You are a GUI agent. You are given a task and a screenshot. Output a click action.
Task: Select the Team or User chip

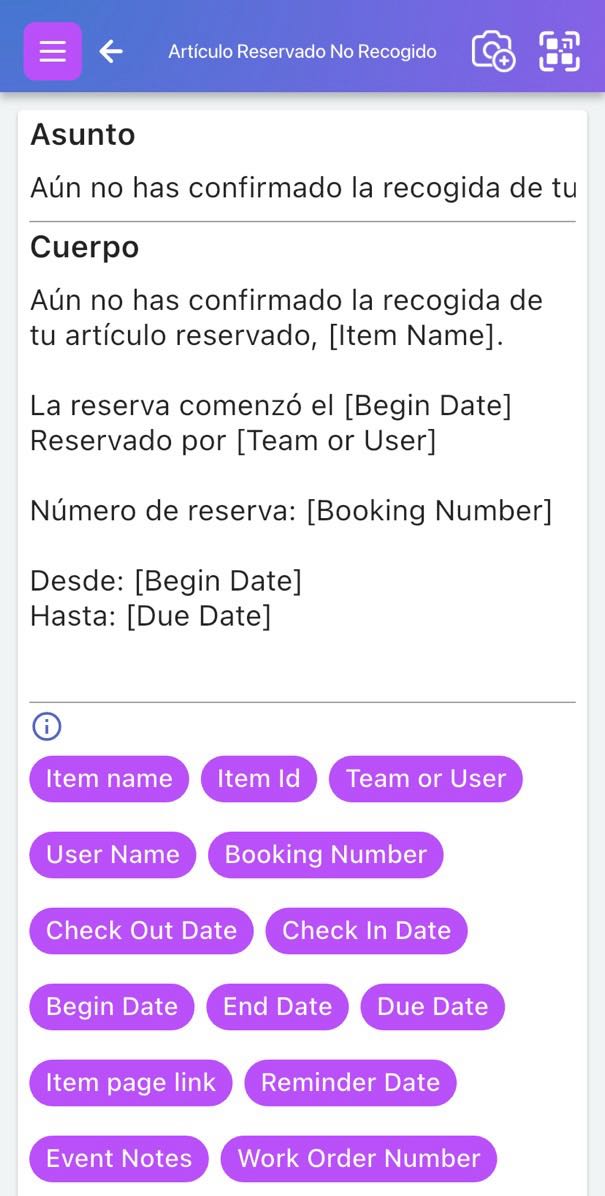point(426,778)
